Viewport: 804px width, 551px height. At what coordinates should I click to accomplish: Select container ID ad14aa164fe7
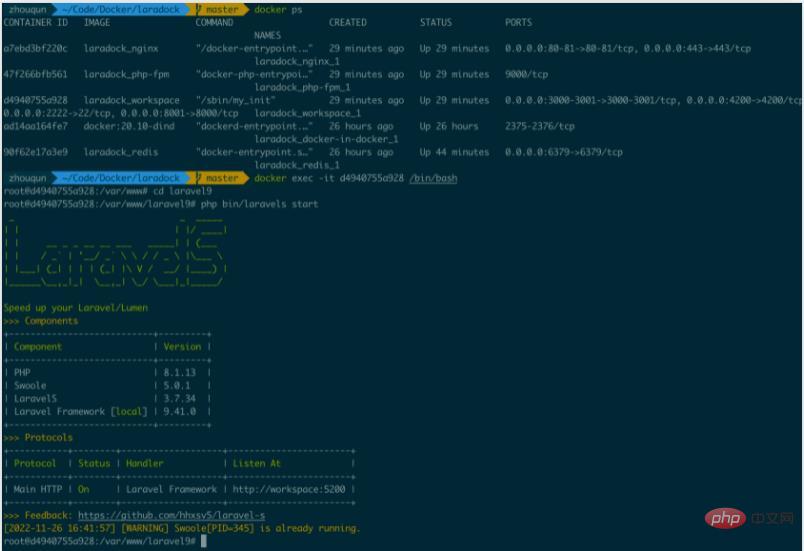(x=35, y=126)
